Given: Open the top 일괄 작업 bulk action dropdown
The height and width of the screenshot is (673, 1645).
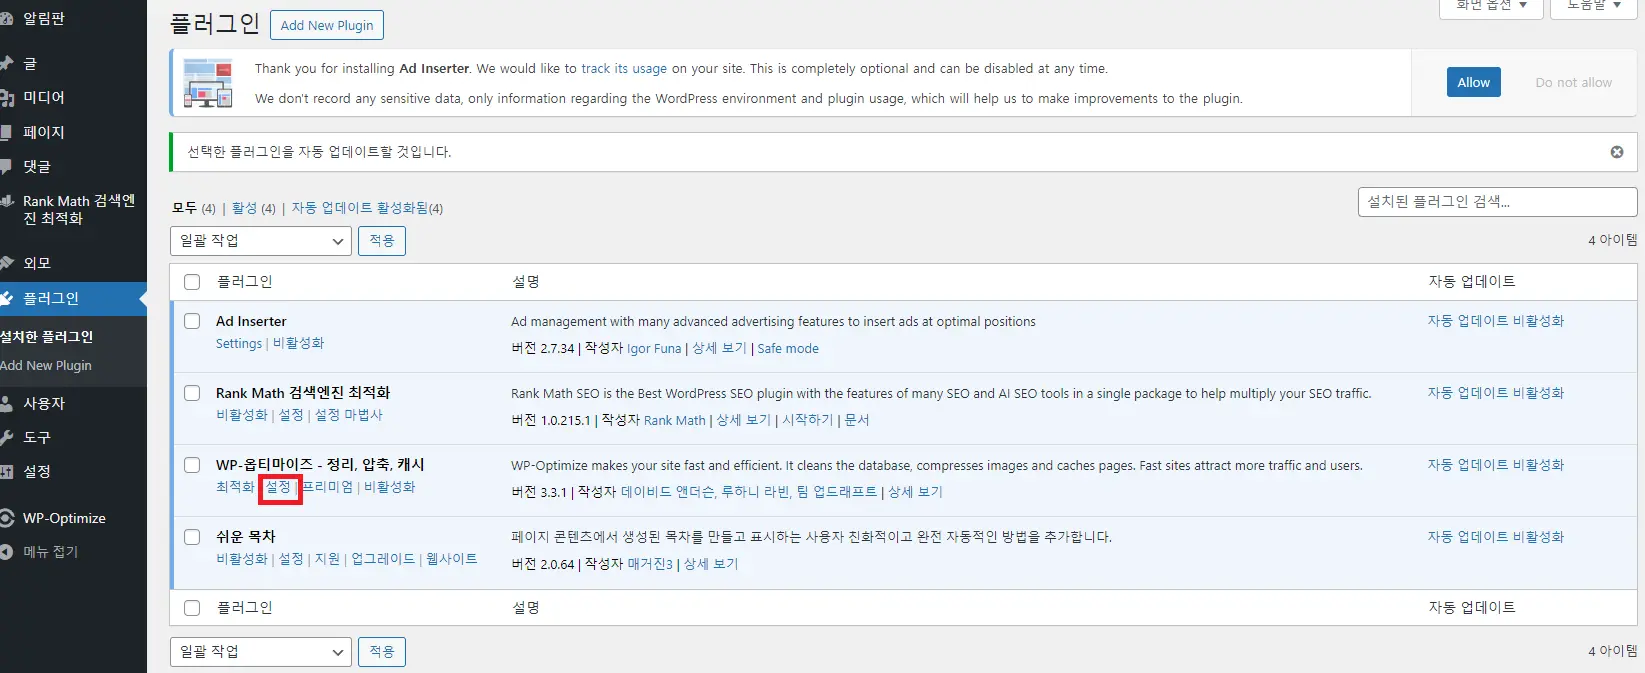Looking at the screenshot, I should (261, 241).
